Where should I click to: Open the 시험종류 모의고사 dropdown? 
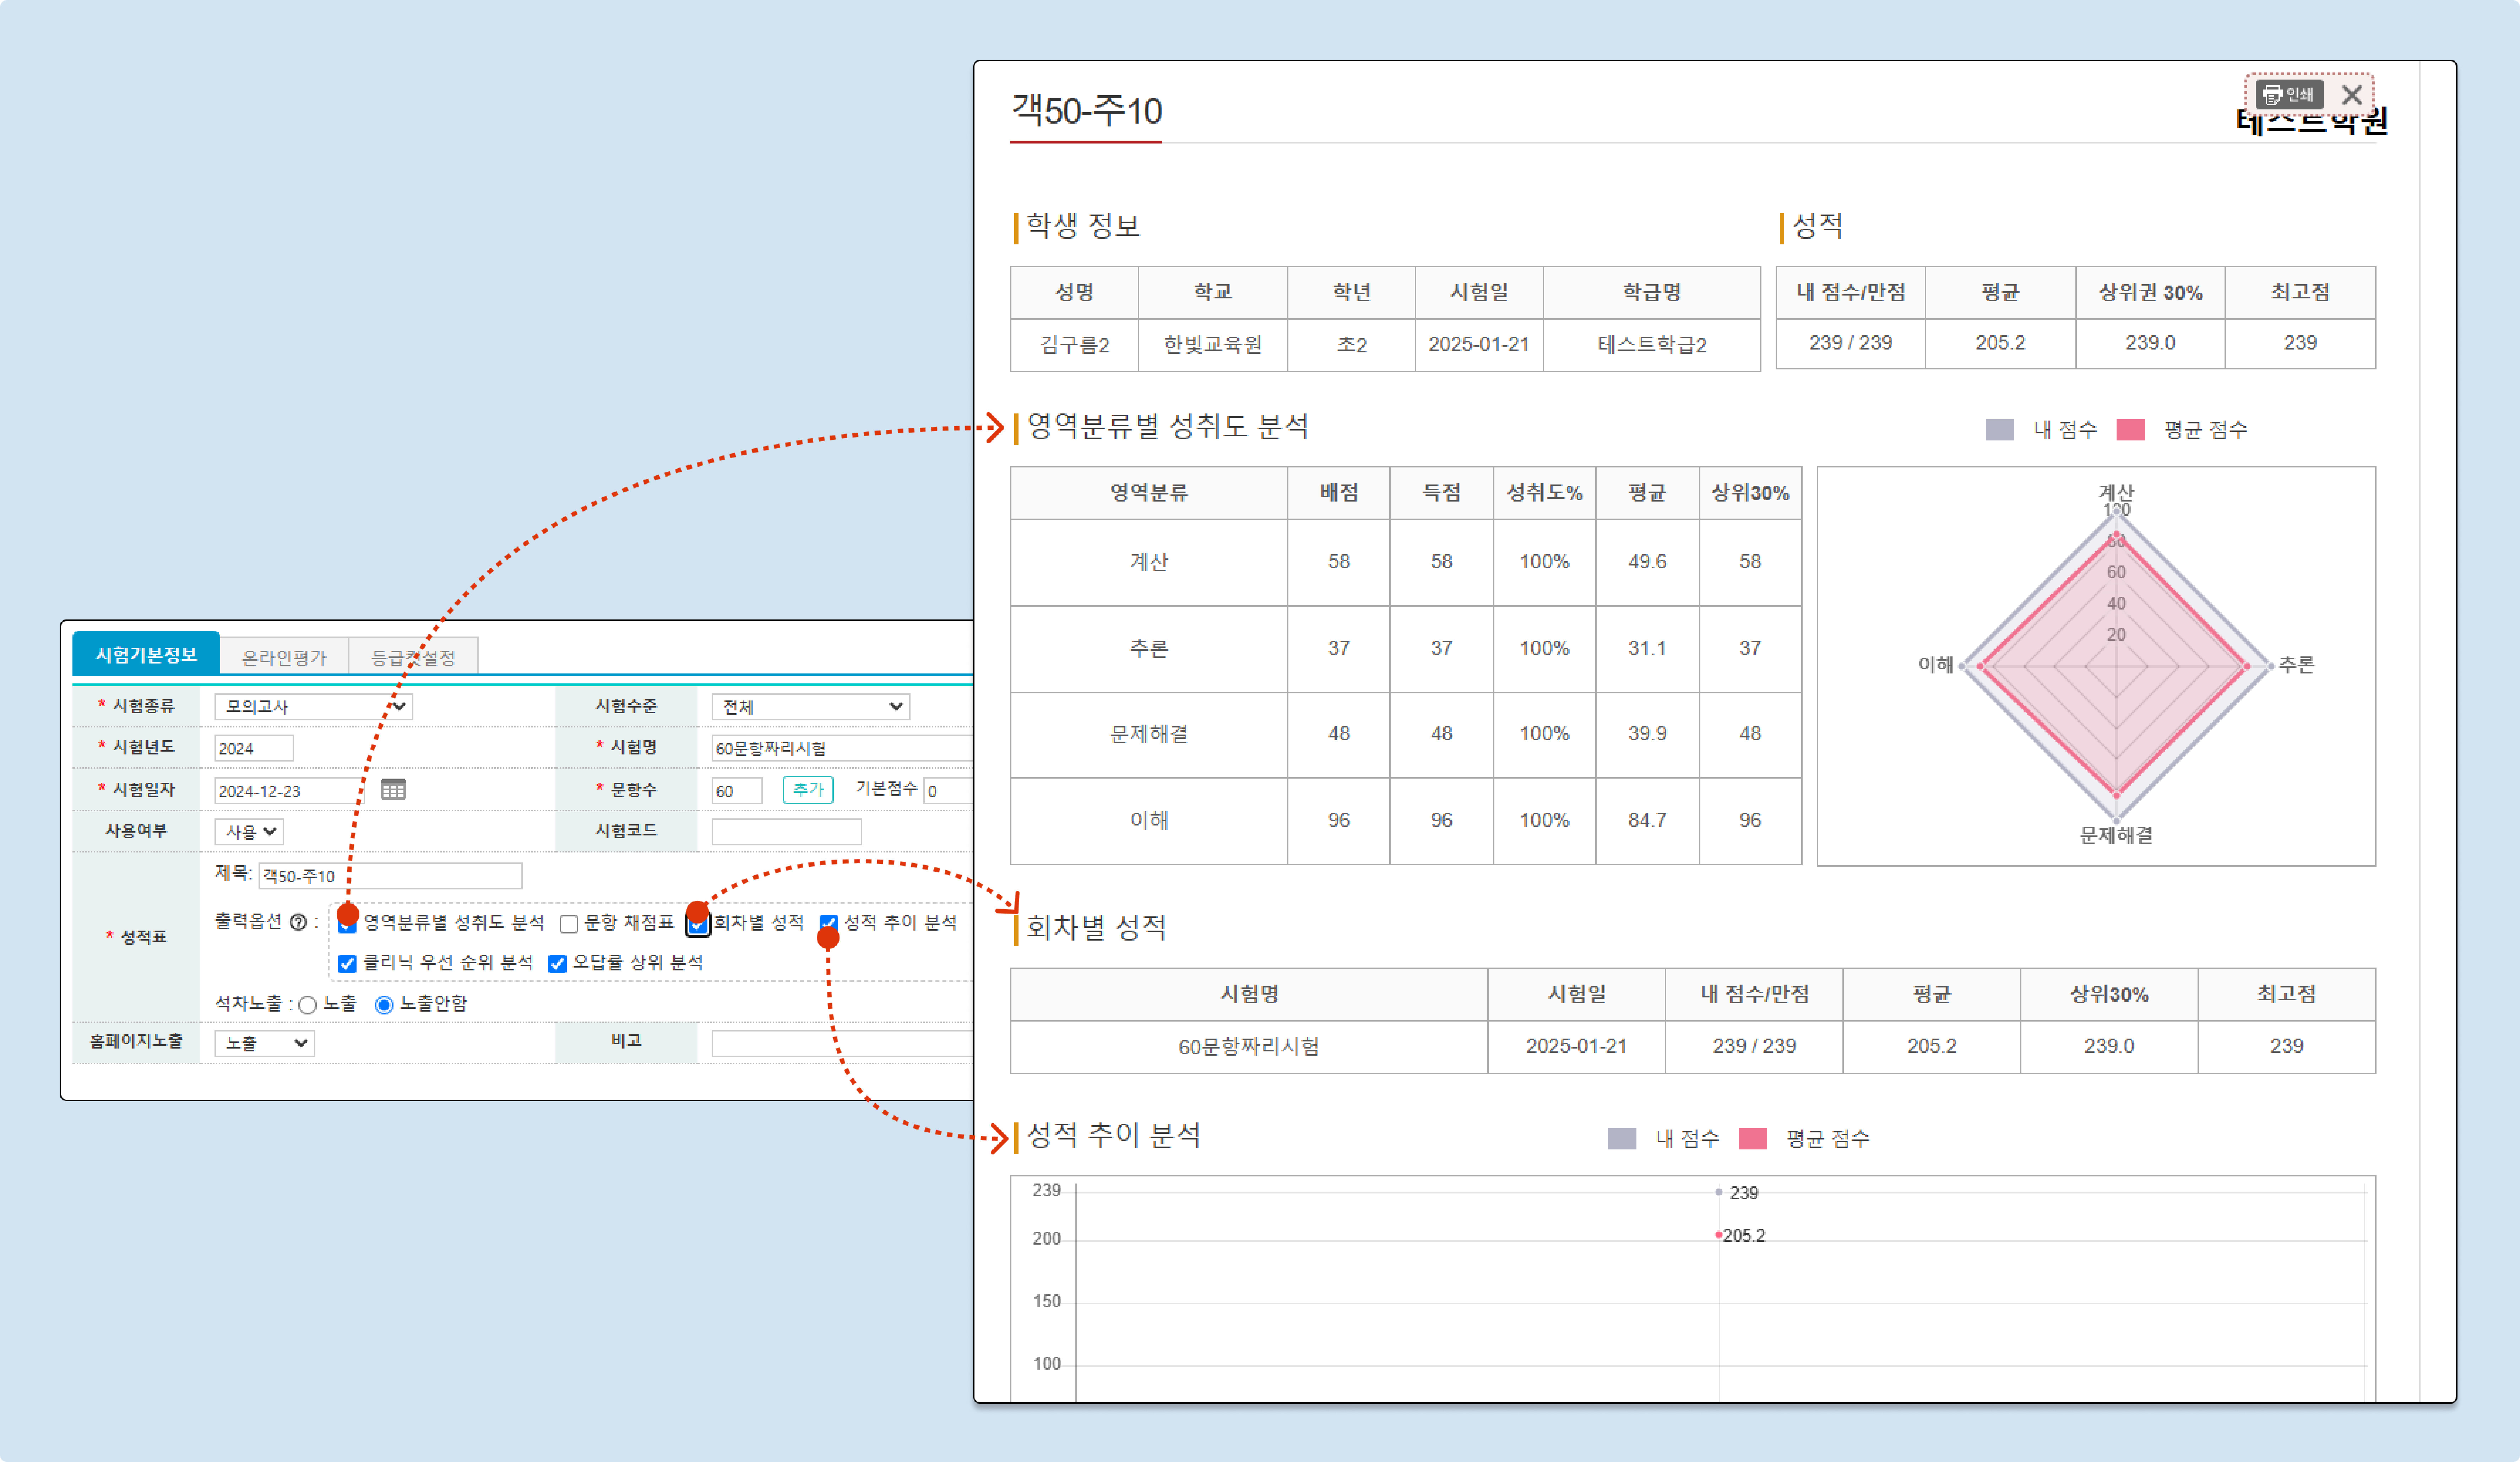313,707
